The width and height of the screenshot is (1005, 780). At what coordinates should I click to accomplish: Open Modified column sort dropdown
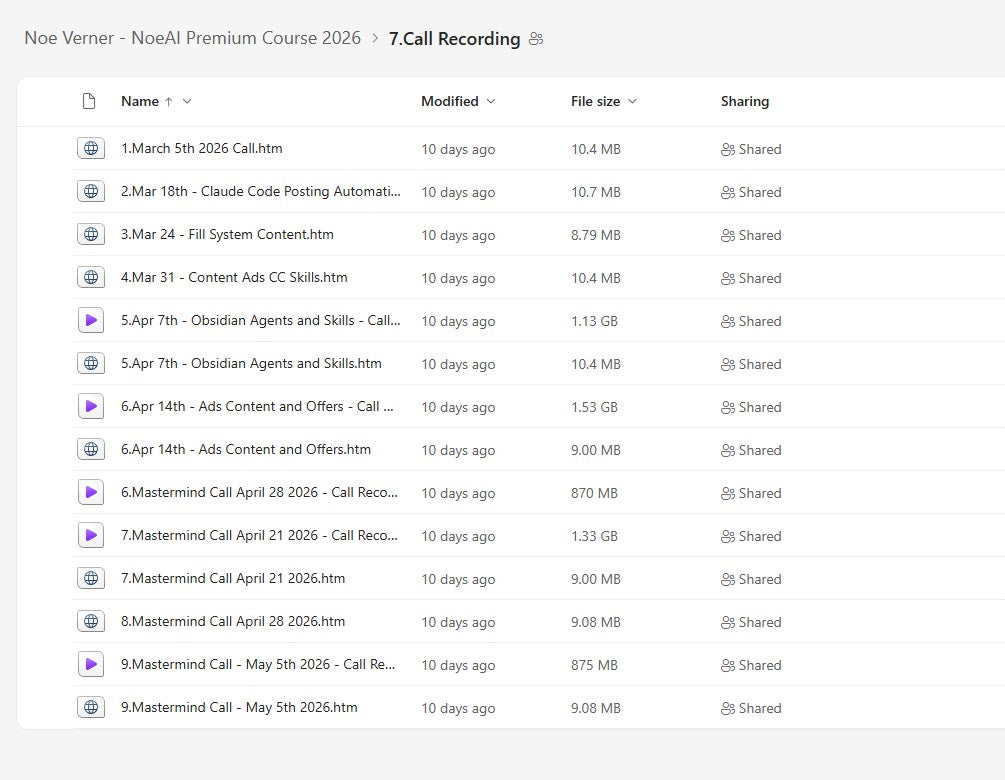[491, 101]
